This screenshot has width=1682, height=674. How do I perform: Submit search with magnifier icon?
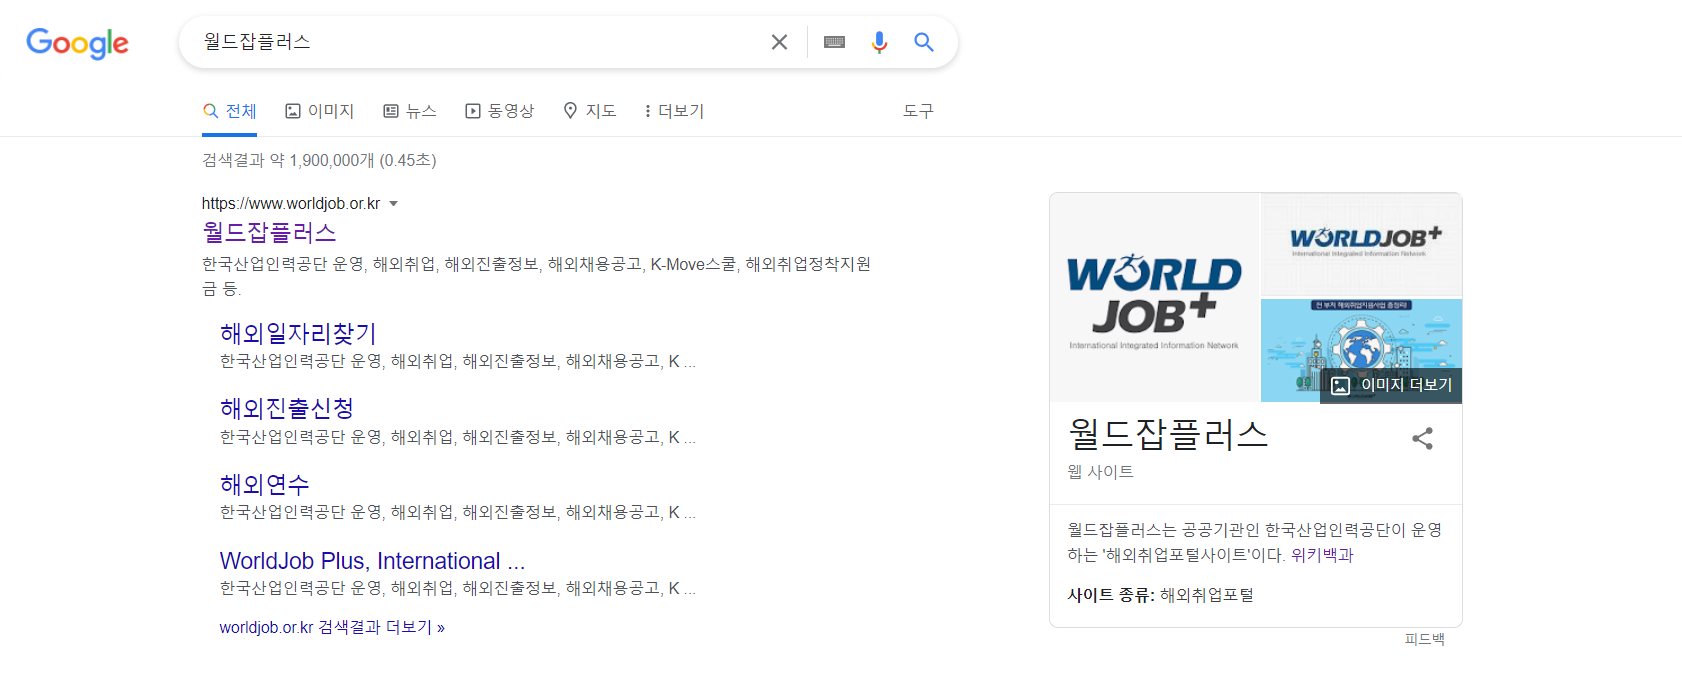pyautogui.click(x=924, y=42)
